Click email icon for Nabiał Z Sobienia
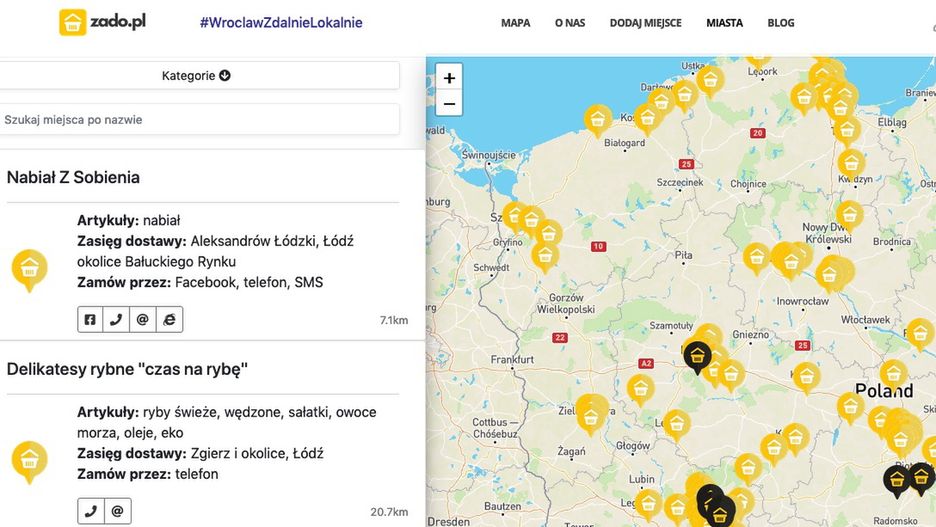This screenshot has width=936, height=527. pos(143,319)
